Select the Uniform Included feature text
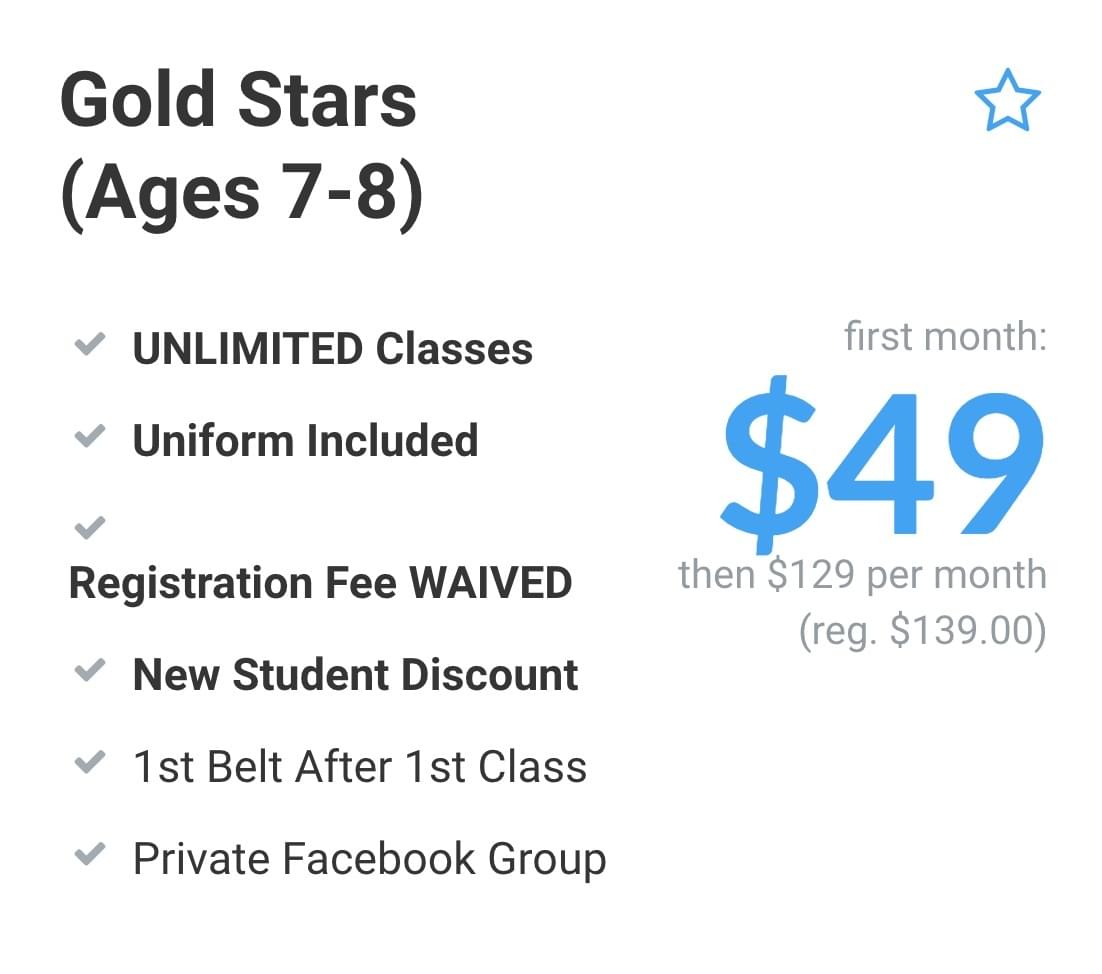1102x974 pixels. [x=306, y=441]
